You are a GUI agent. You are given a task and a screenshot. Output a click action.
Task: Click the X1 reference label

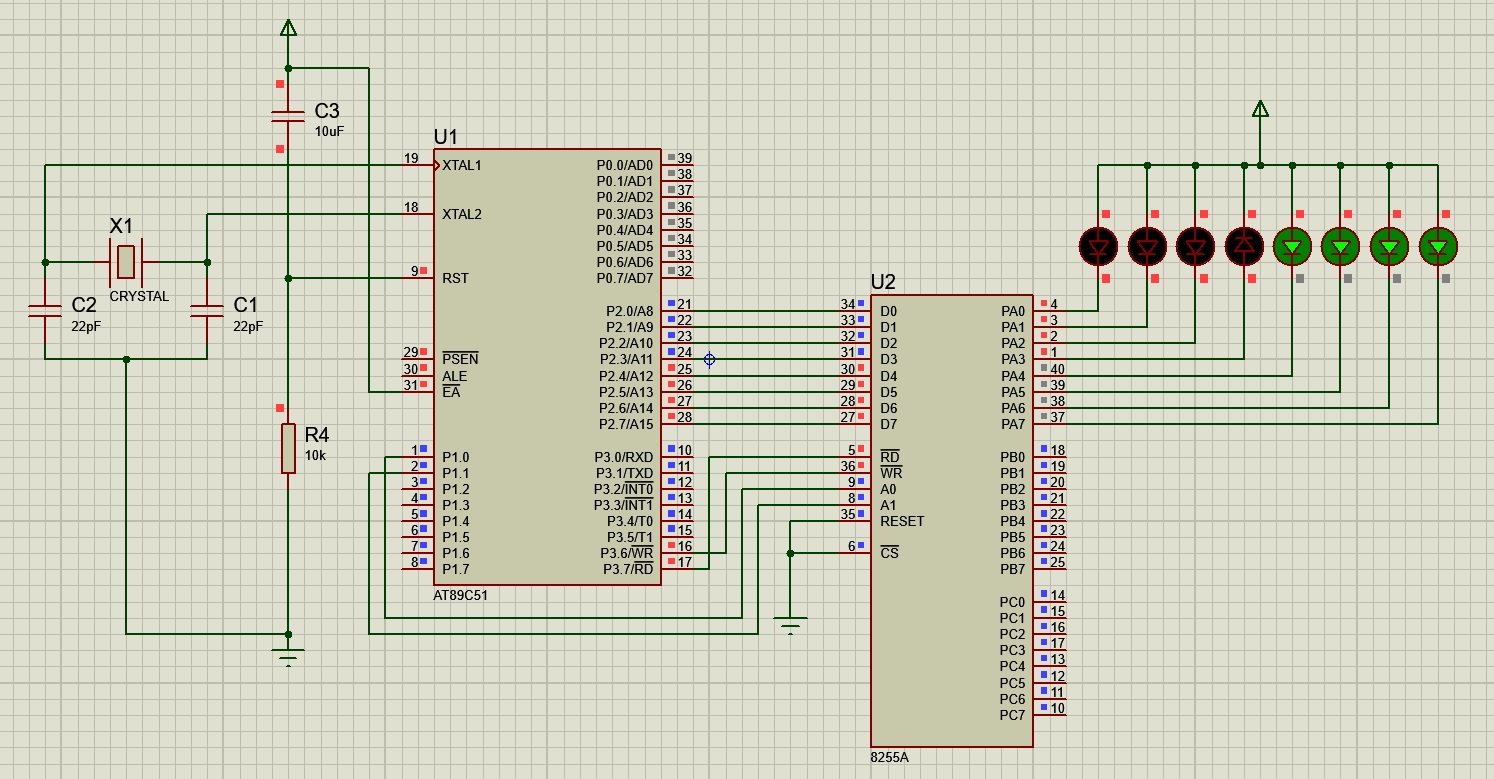121,226
